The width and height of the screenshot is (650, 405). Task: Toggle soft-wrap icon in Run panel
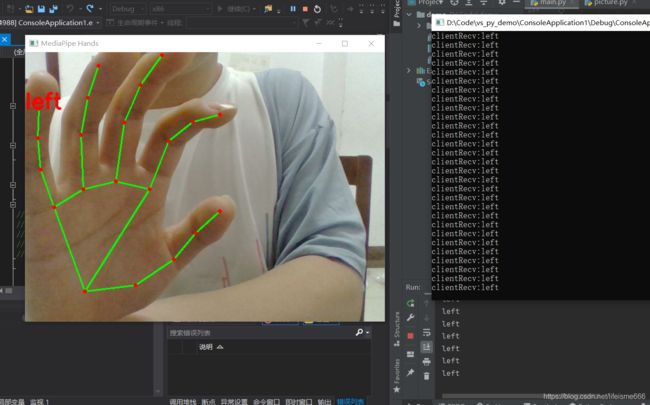click(426, 332)
